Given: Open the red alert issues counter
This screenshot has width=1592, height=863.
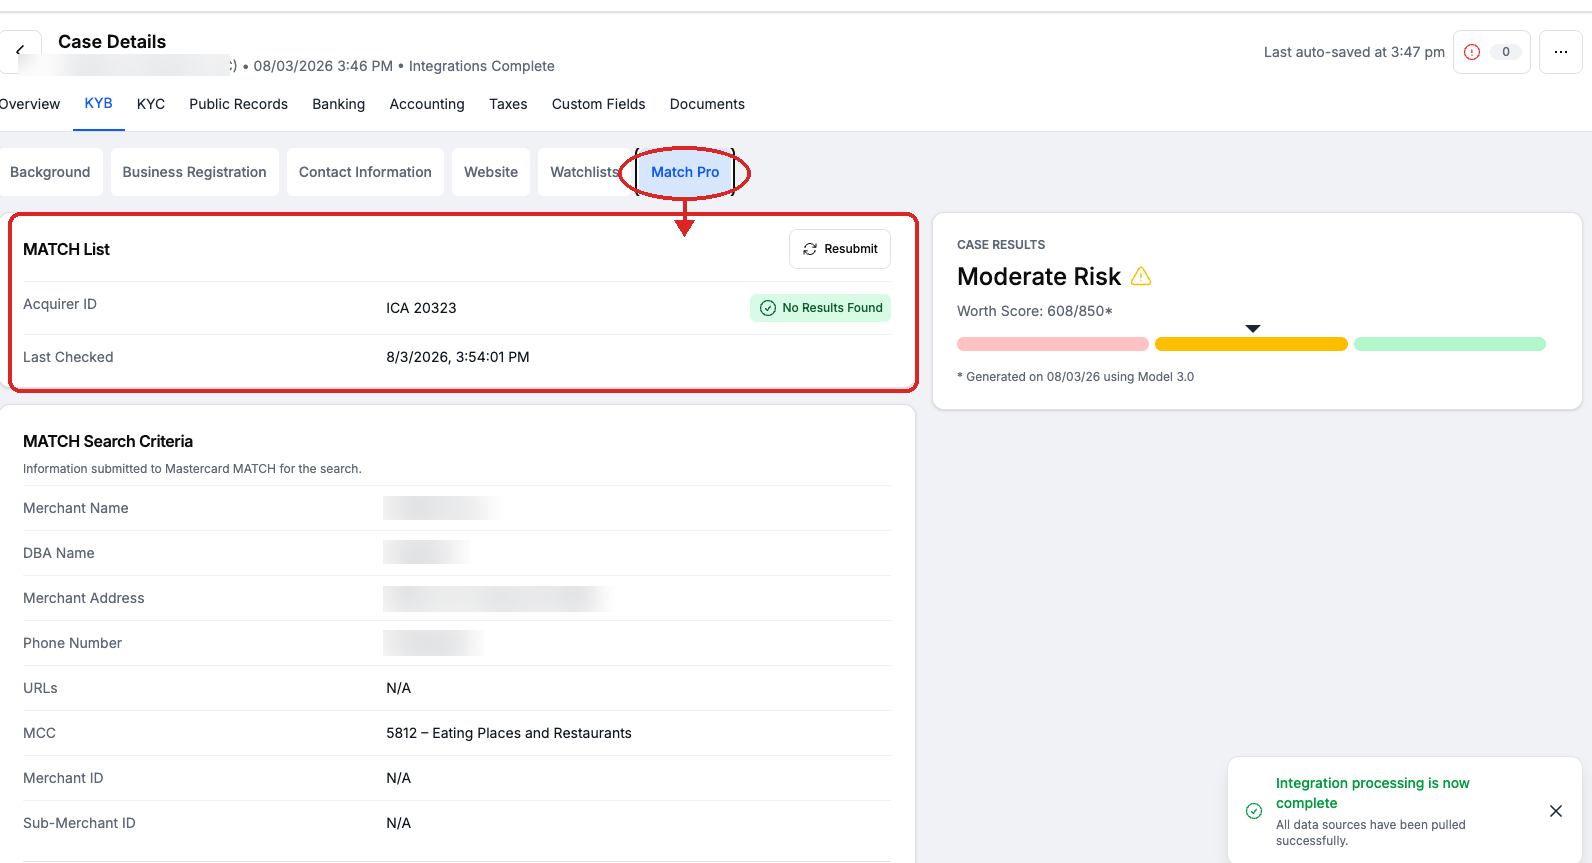Looking at the screenshot, I should point(1491,52).
